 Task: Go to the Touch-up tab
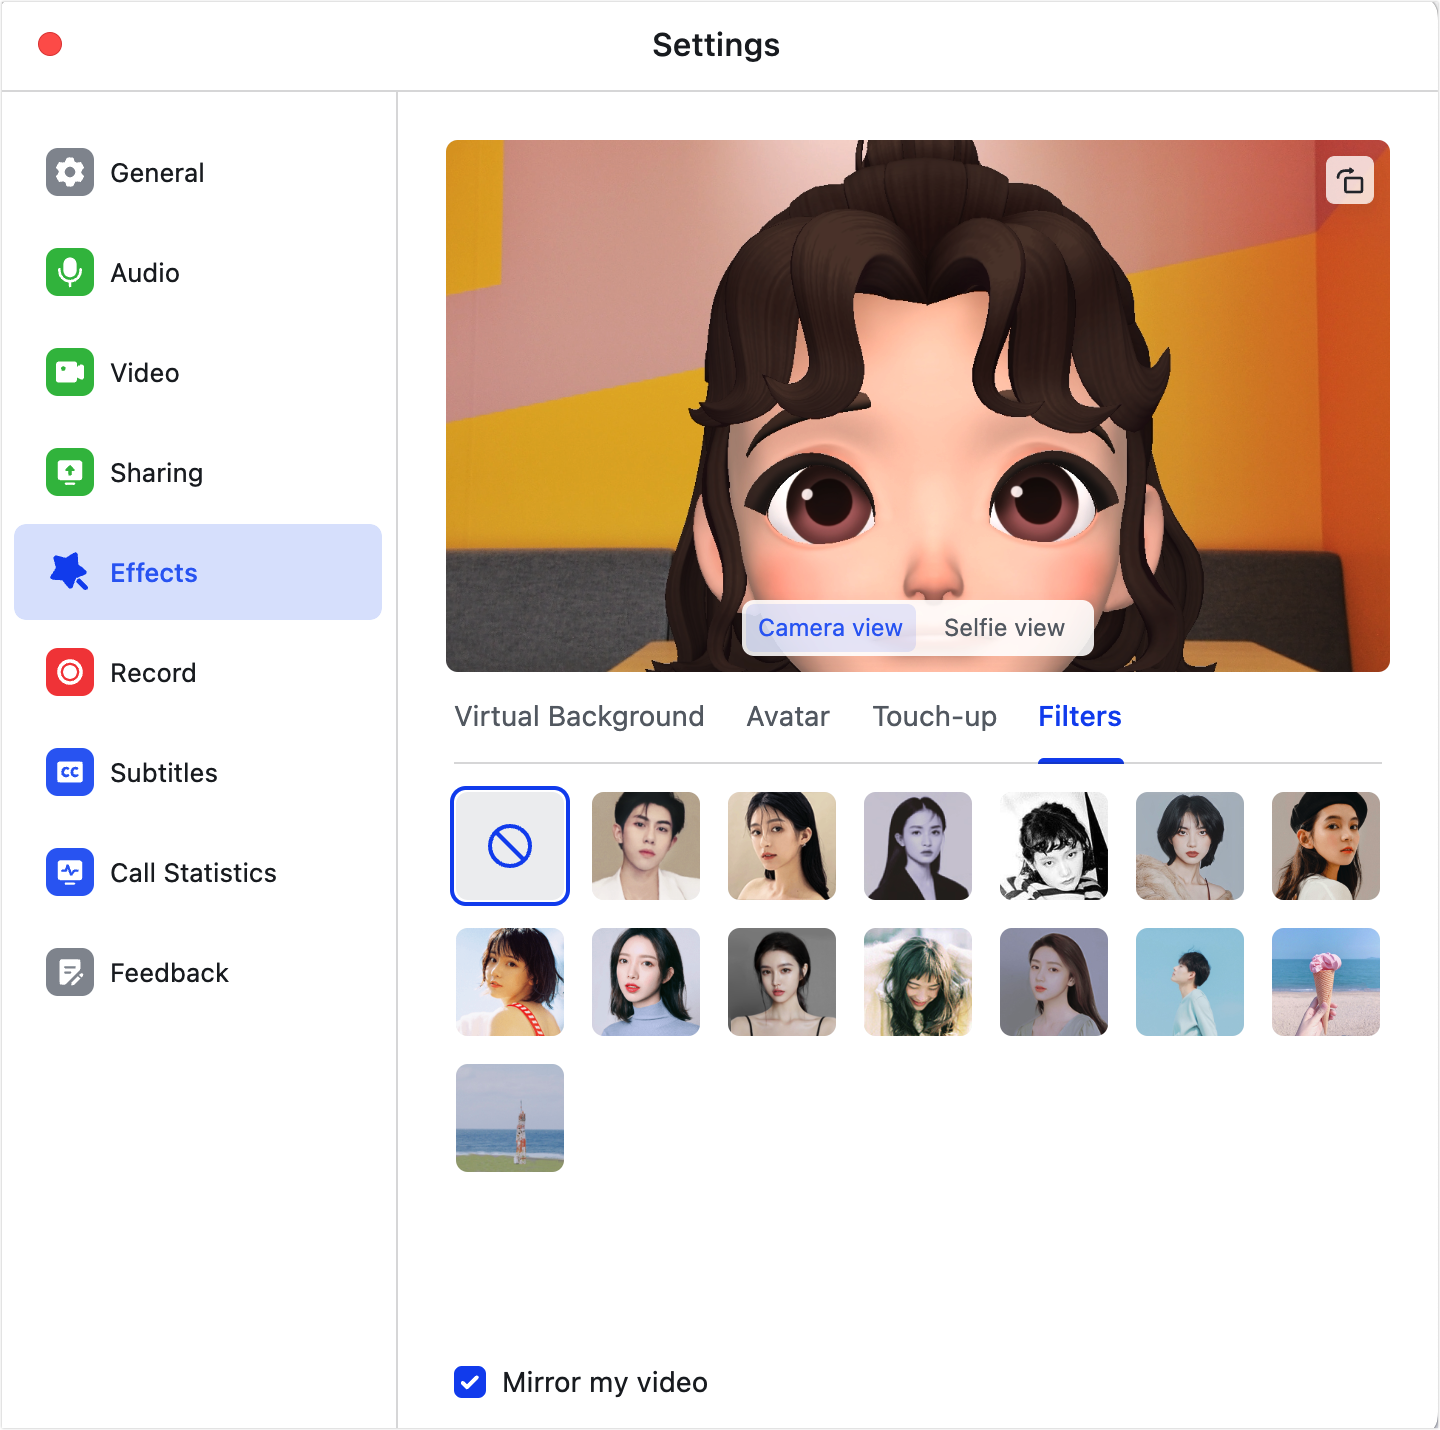coord(934,717)
